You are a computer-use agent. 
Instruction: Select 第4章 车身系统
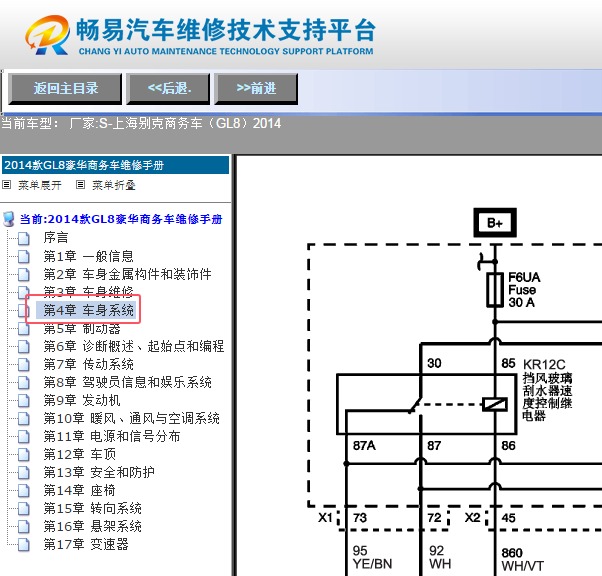(88, 310)
